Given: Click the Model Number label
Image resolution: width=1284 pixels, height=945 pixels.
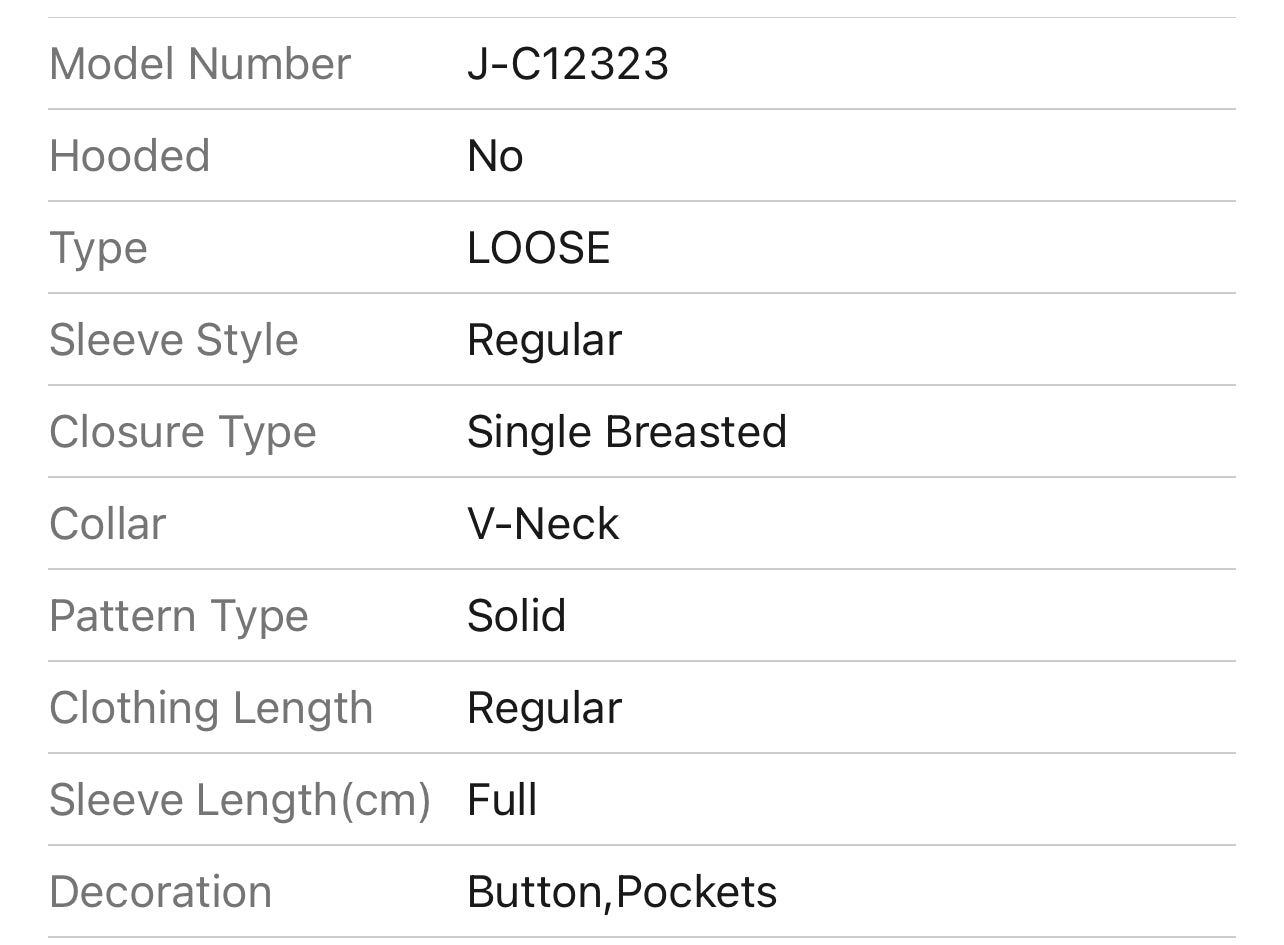Looking at the screenshot, I should click(200, 64).
